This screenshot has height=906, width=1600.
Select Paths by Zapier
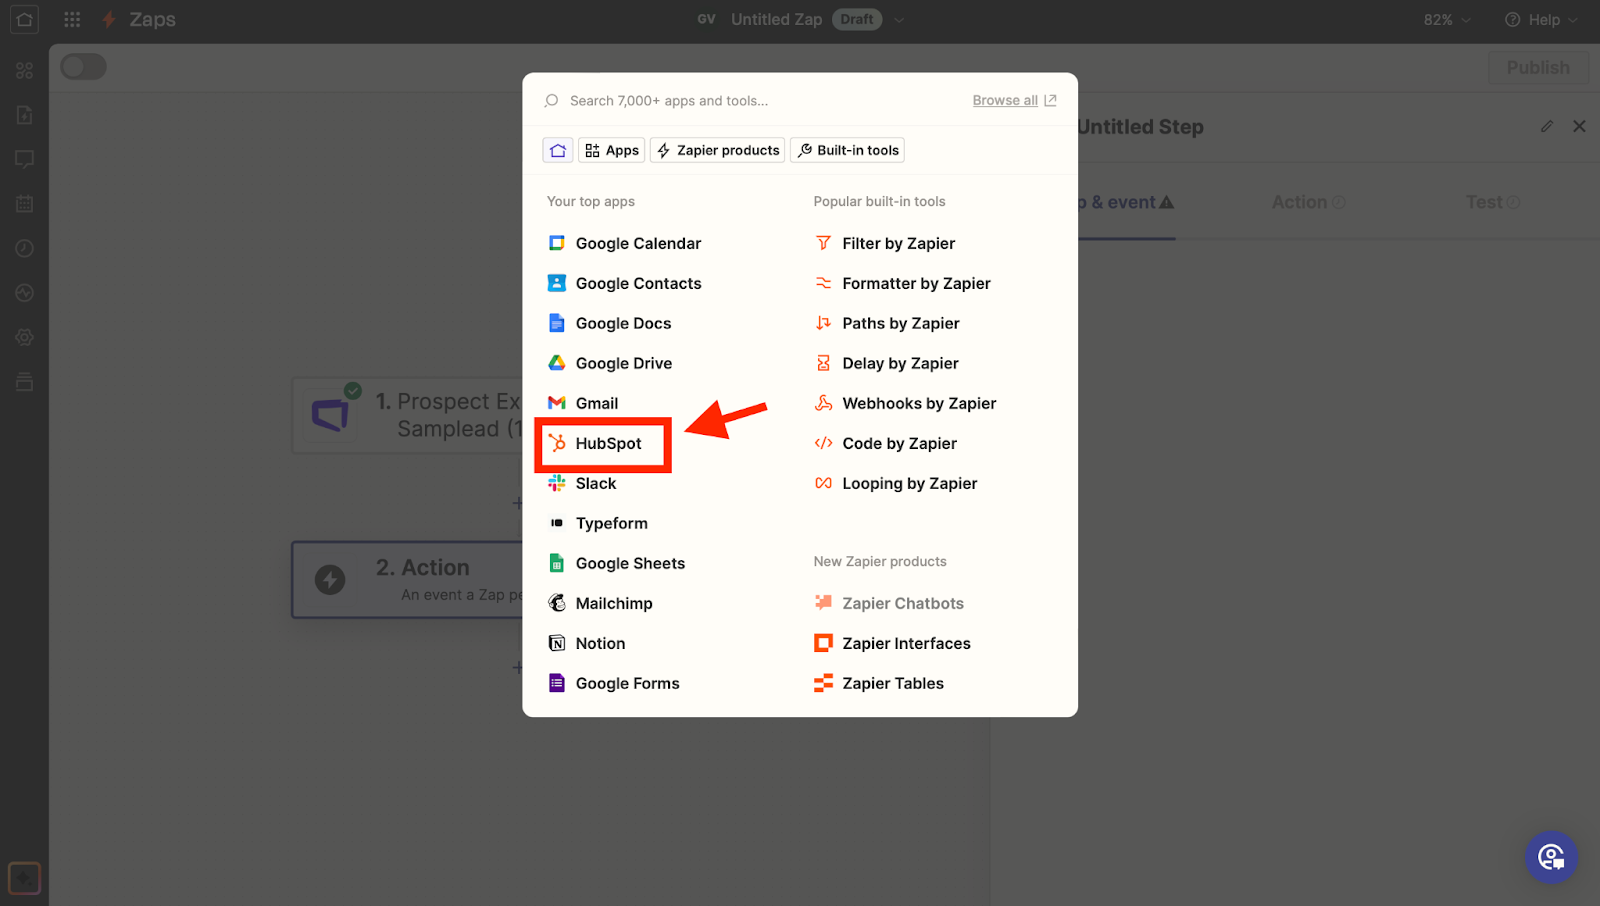[887, 323]
